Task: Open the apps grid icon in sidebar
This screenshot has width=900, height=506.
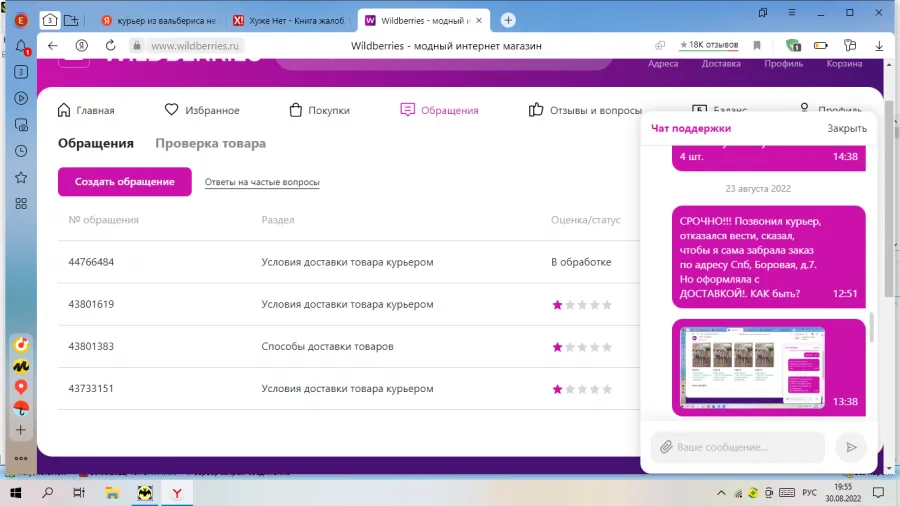Action: [21, 204]
